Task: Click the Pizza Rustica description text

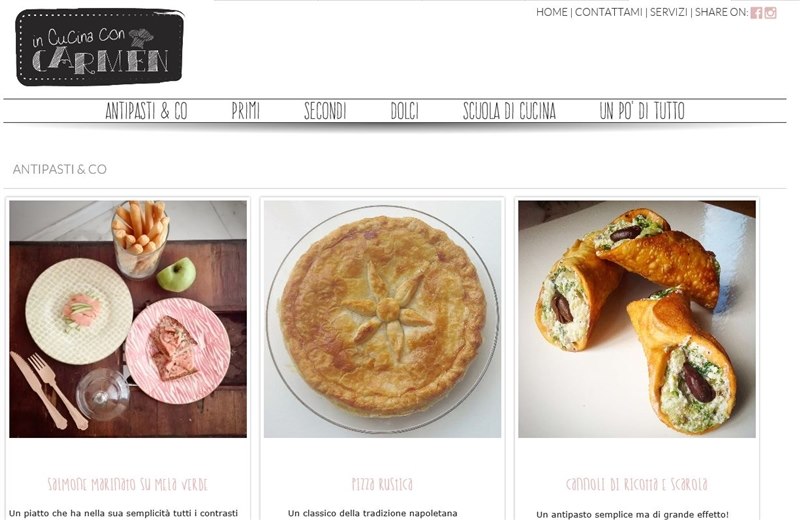Action: coord(372,513)
